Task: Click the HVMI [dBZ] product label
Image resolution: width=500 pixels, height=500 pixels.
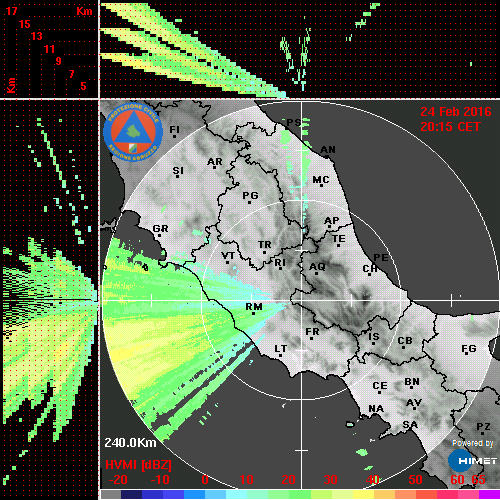Action: tap(138, 465)
